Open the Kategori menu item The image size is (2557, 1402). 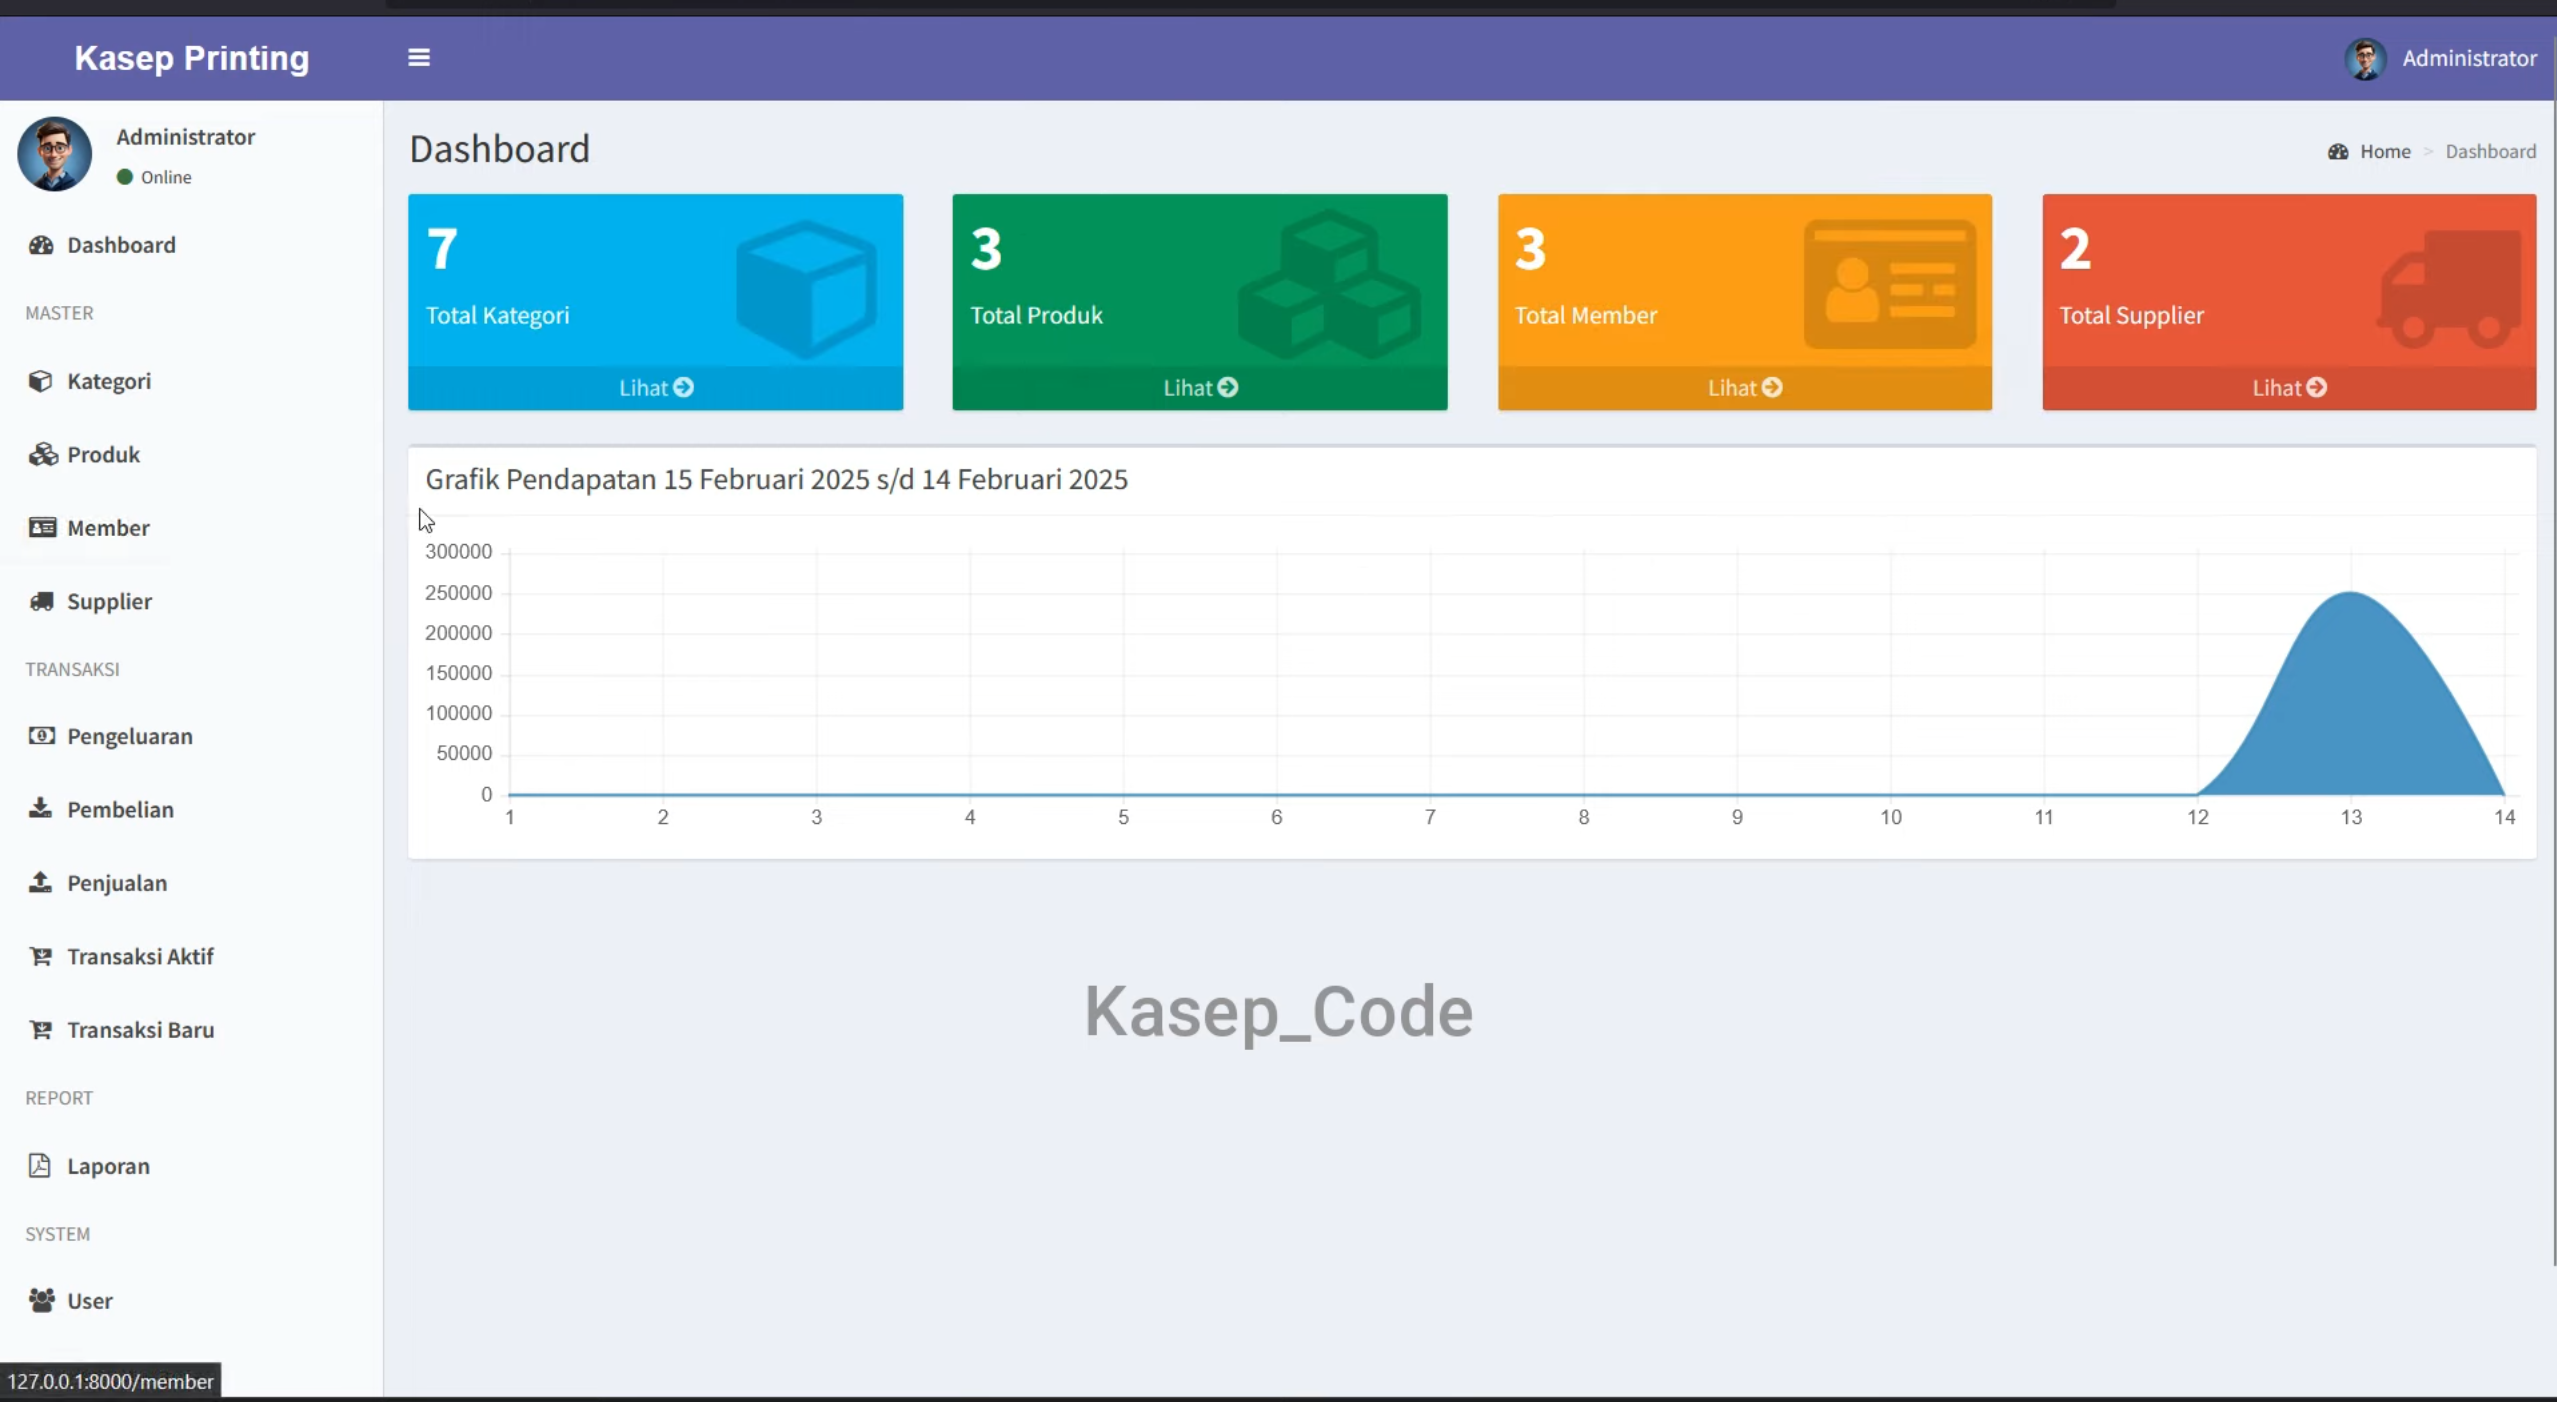191,381
